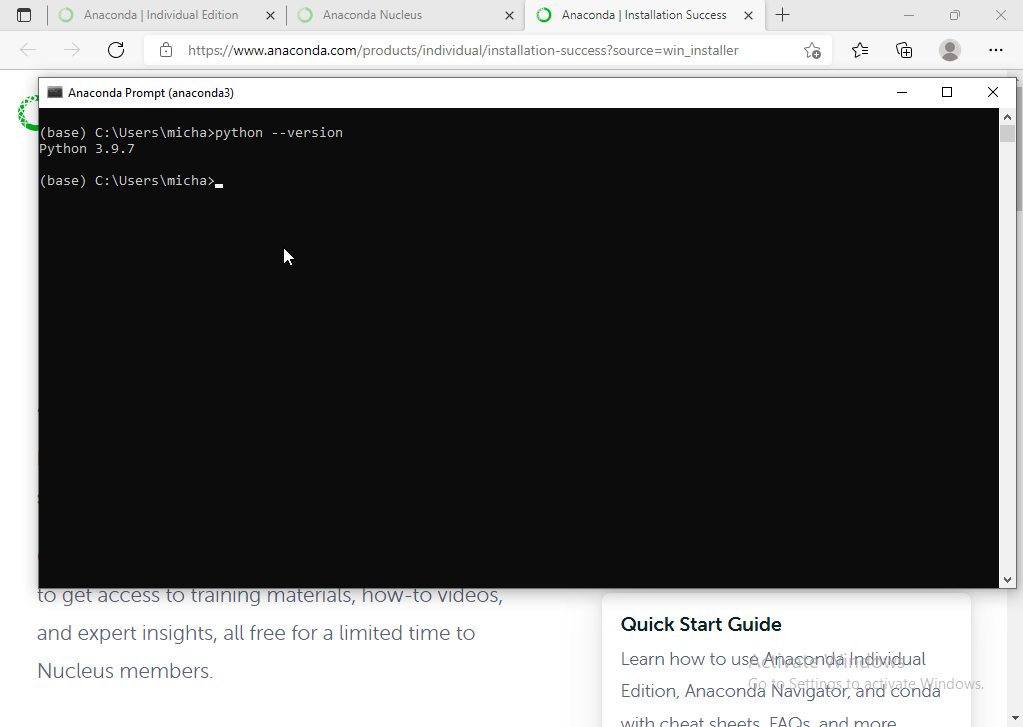Click scroll down arrow in Anaconda Prompt
The height and width of the screenshot is (727, 1023).
click(x=1007, y=580)
